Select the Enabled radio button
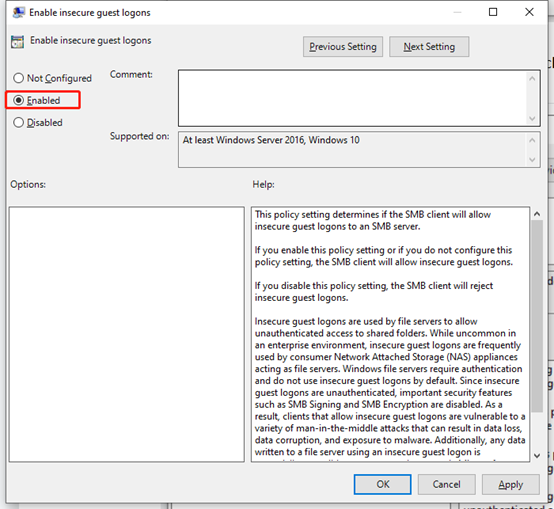Viewport: 554px width, 509px height. tap(37, 100)
